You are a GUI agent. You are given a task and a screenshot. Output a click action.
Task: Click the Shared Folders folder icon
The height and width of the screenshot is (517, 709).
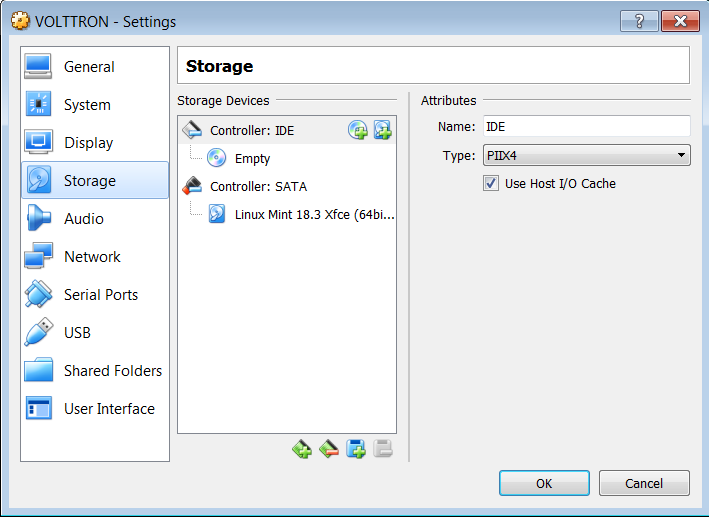click(38, 370)
